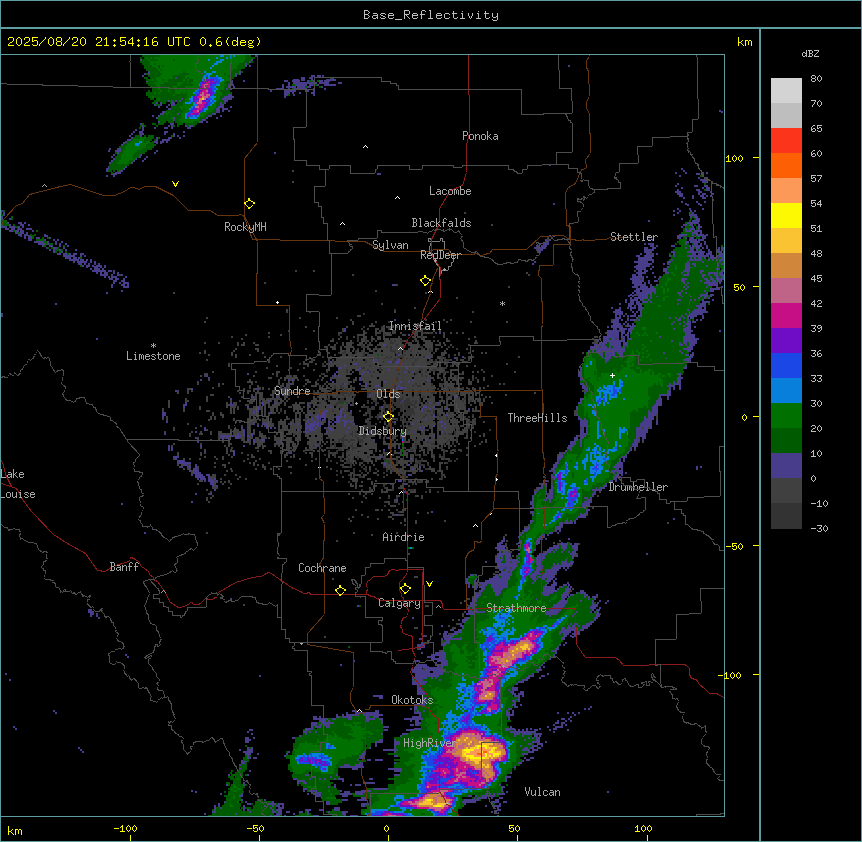Click the Ponoka city label
Image resolution: width=862 pixels, height=842 pixels.
coord(480,136)
